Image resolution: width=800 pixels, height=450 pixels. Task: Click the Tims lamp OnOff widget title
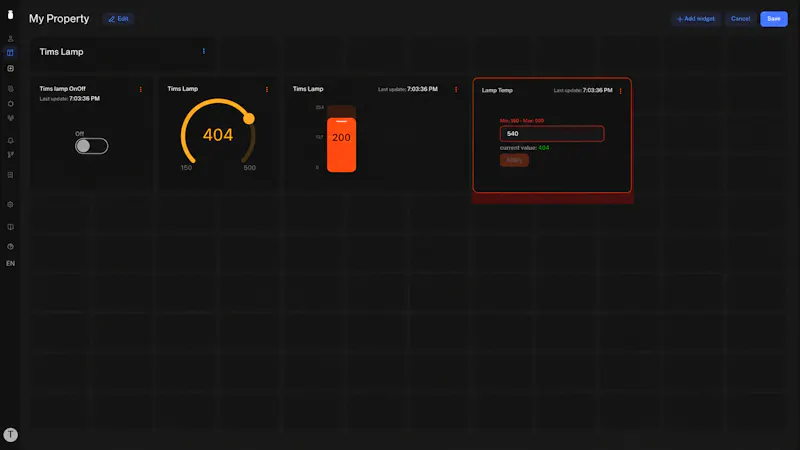[63, 89]
